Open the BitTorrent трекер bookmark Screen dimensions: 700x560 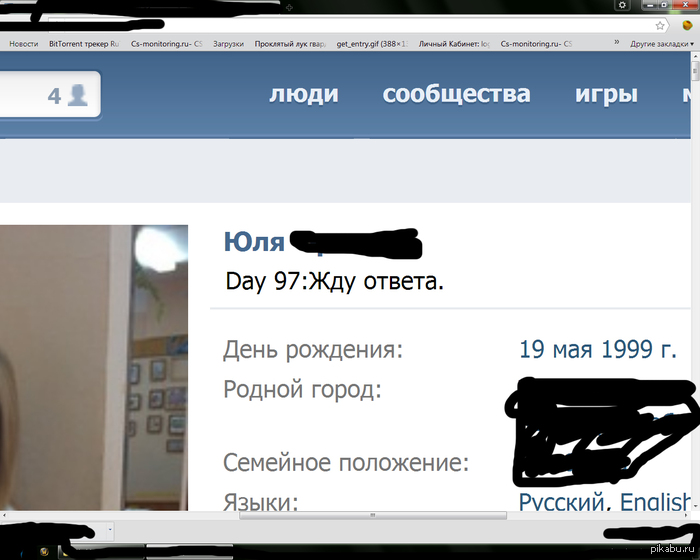tap(84, 44)
